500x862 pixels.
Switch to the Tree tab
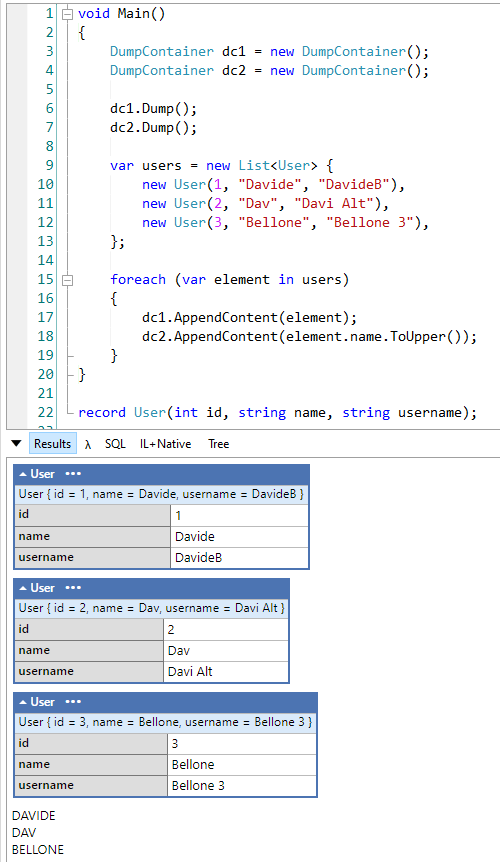pos(218,444)
